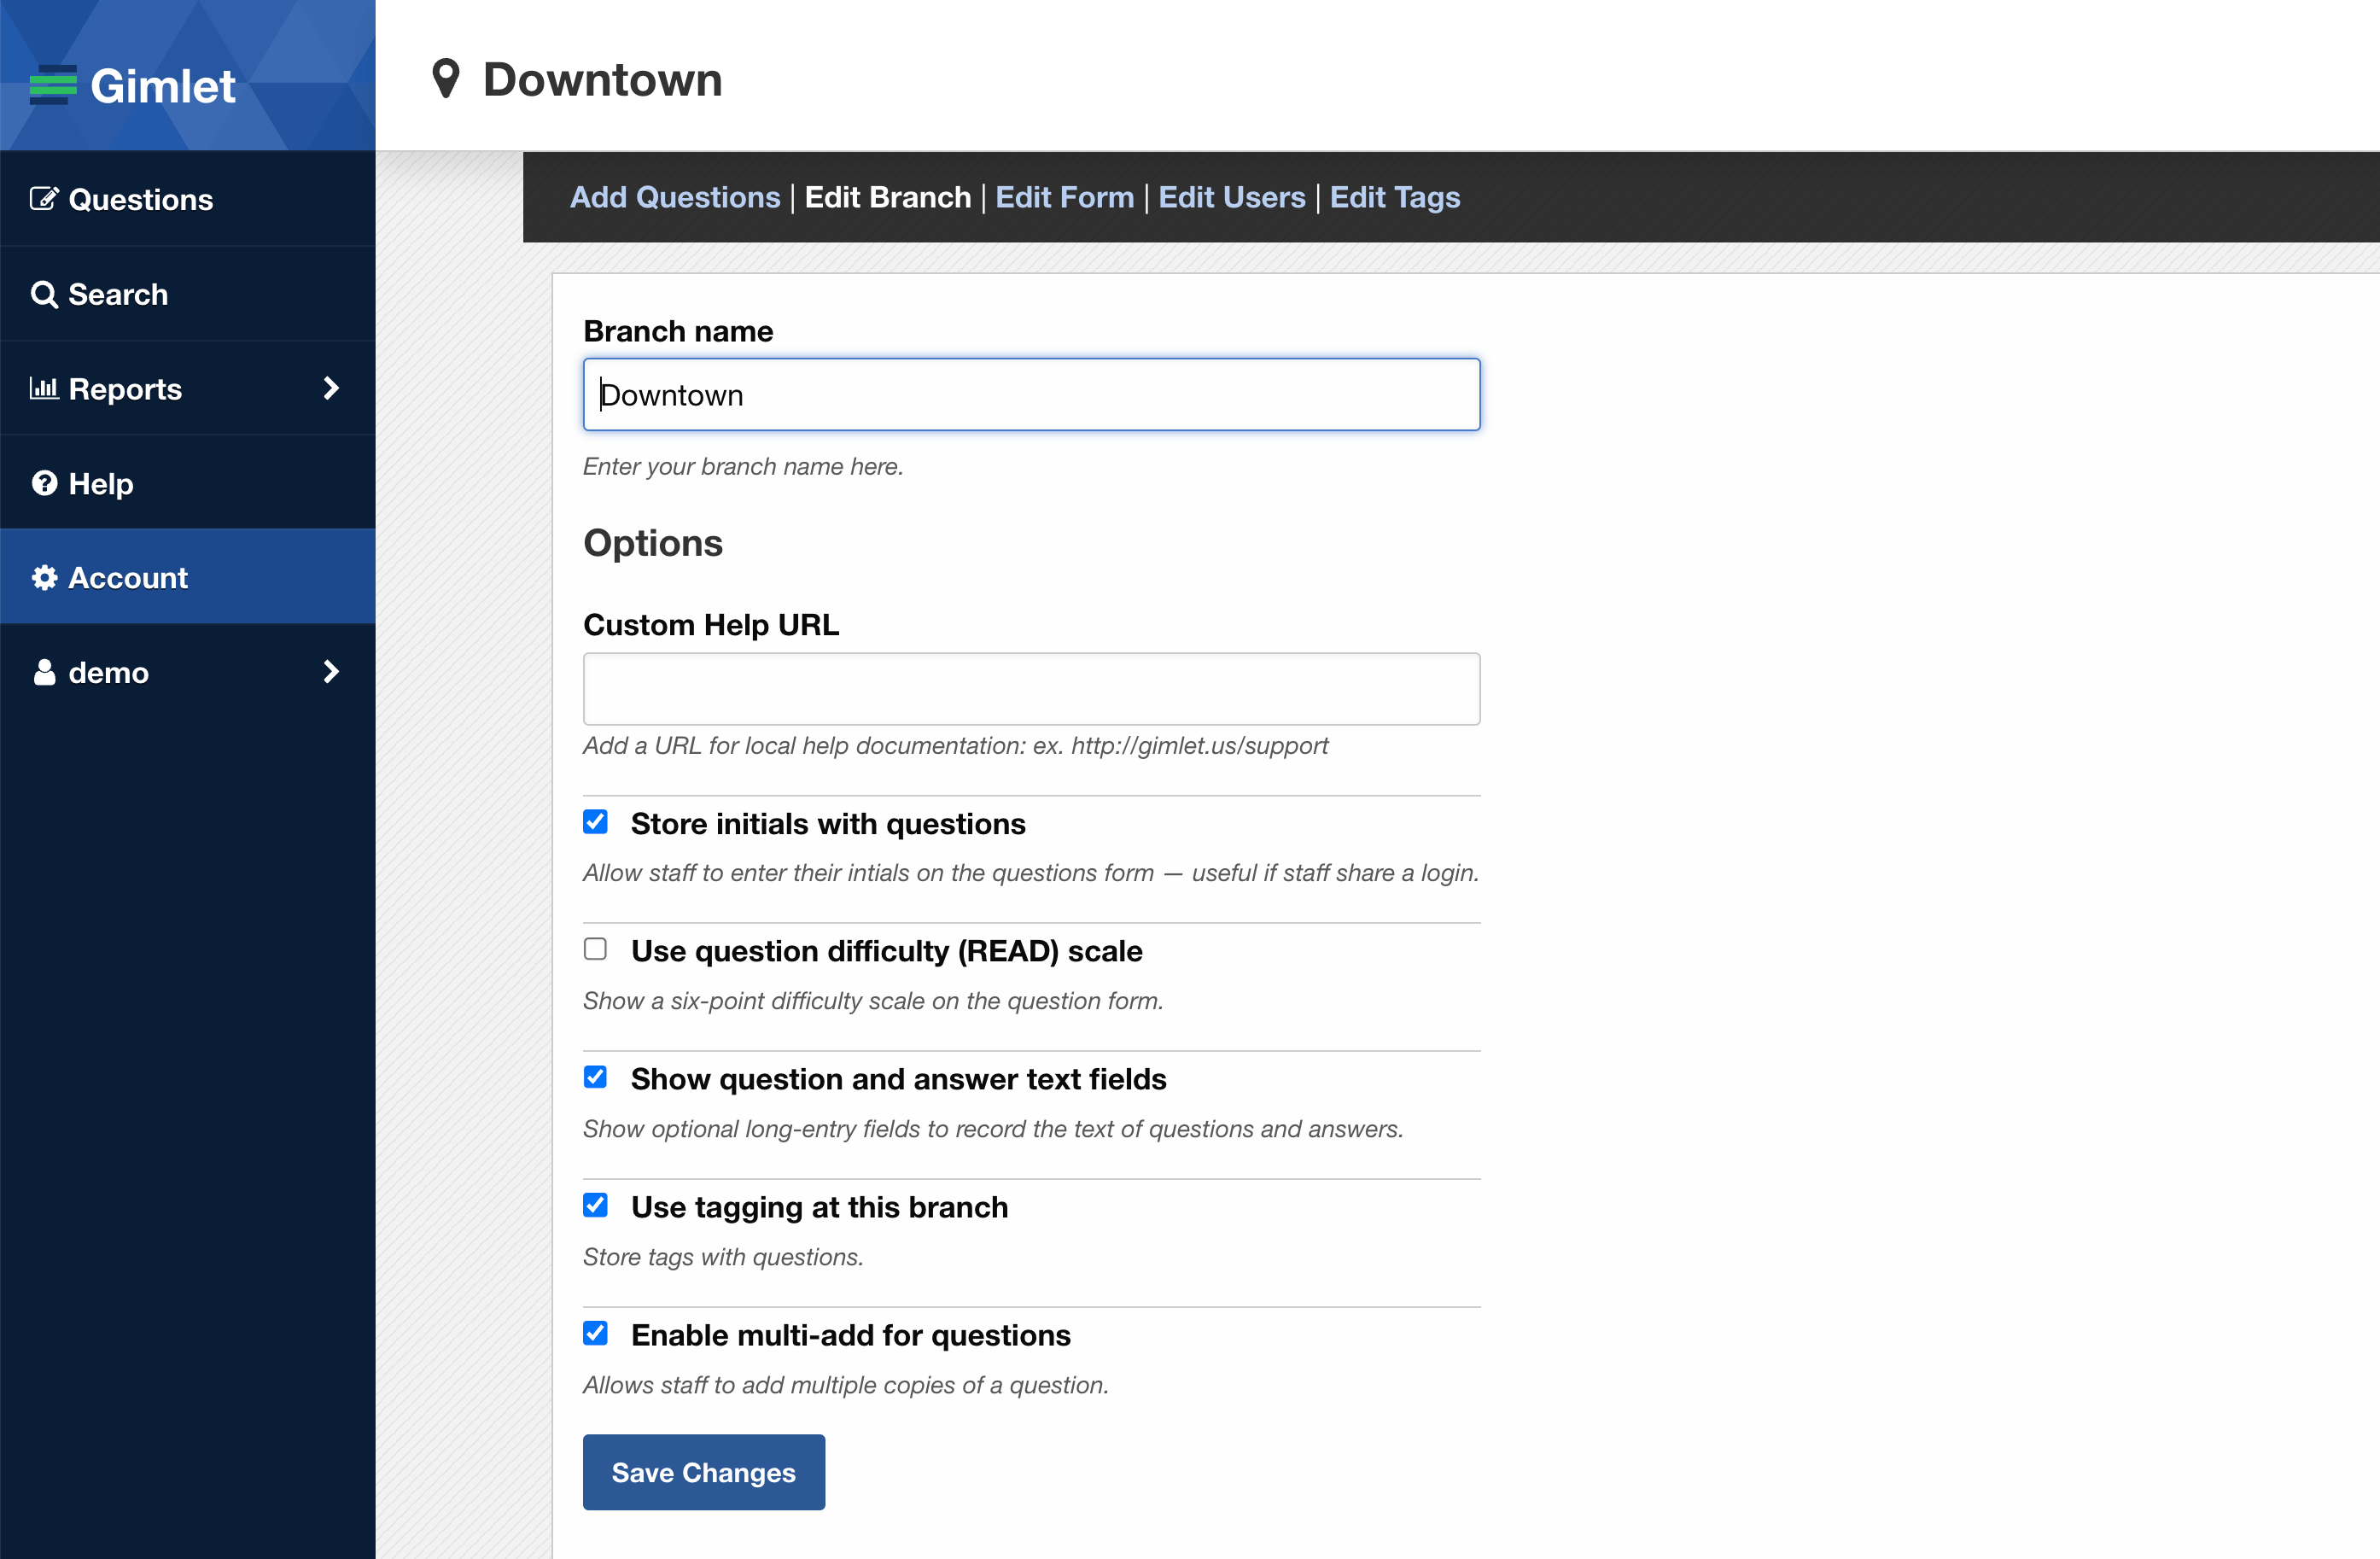The height and width of the screenshot is (1559, 2380).
Task: Click the demo user profile icon
Action: tap(44, 672)
